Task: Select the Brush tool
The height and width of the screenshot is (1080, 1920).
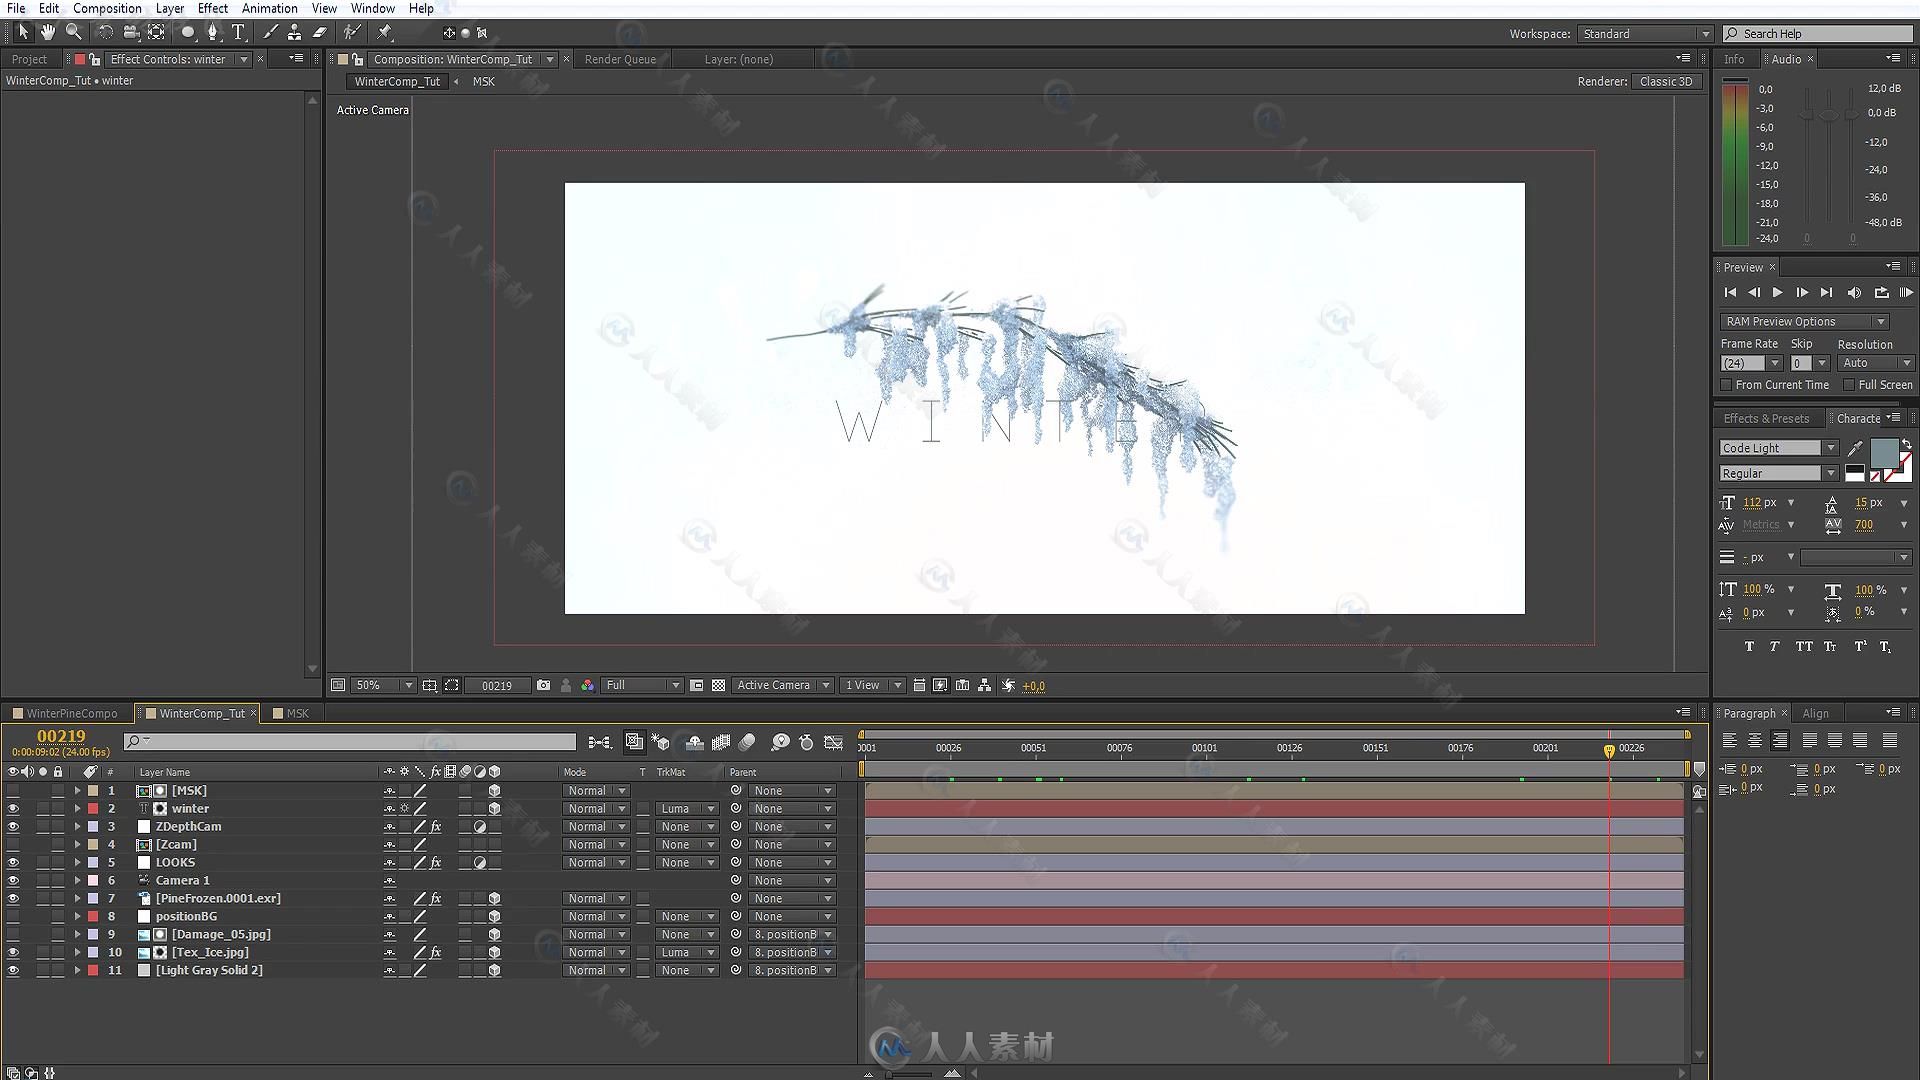Action: point(270,32)
